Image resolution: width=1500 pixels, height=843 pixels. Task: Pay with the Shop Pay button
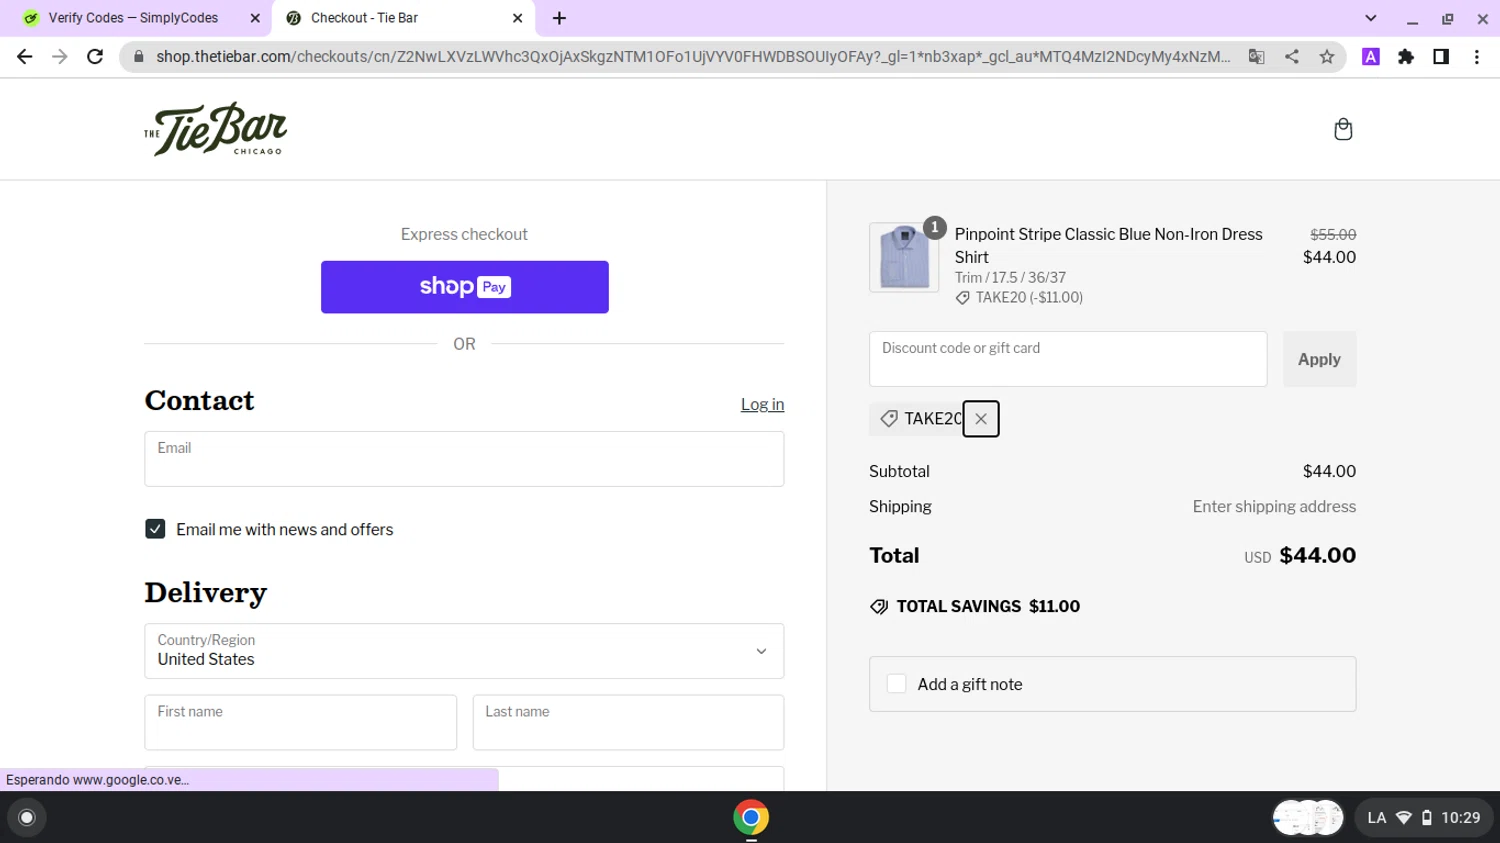pos(465,287)
